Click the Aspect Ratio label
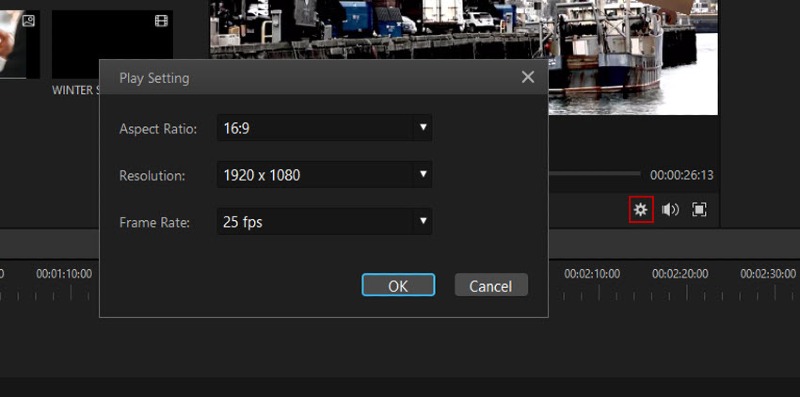This screenshot has width=800, height=397. (x=158, y=129)
